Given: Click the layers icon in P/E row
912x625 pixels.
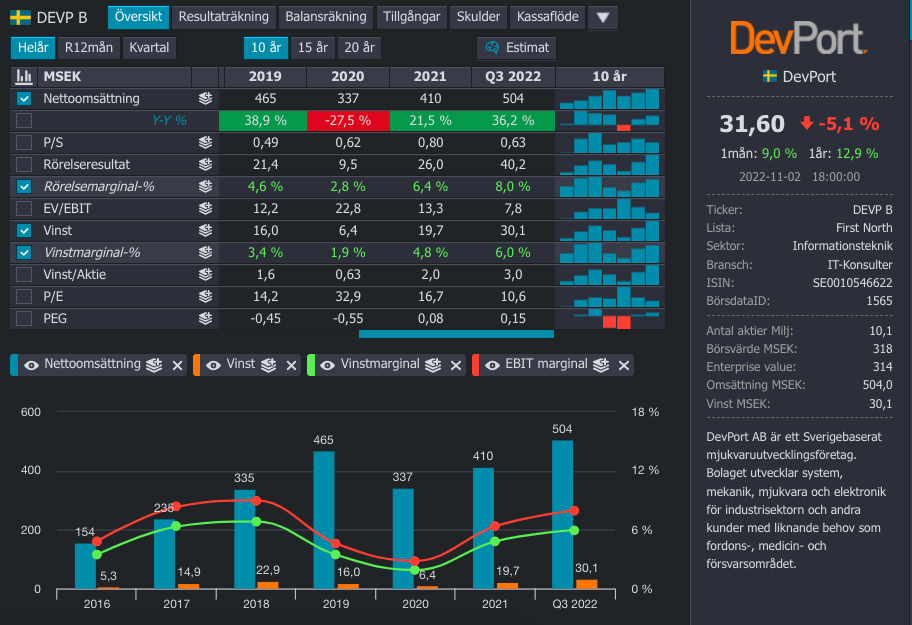Looking at the screenshot, I should pos(205,296).
